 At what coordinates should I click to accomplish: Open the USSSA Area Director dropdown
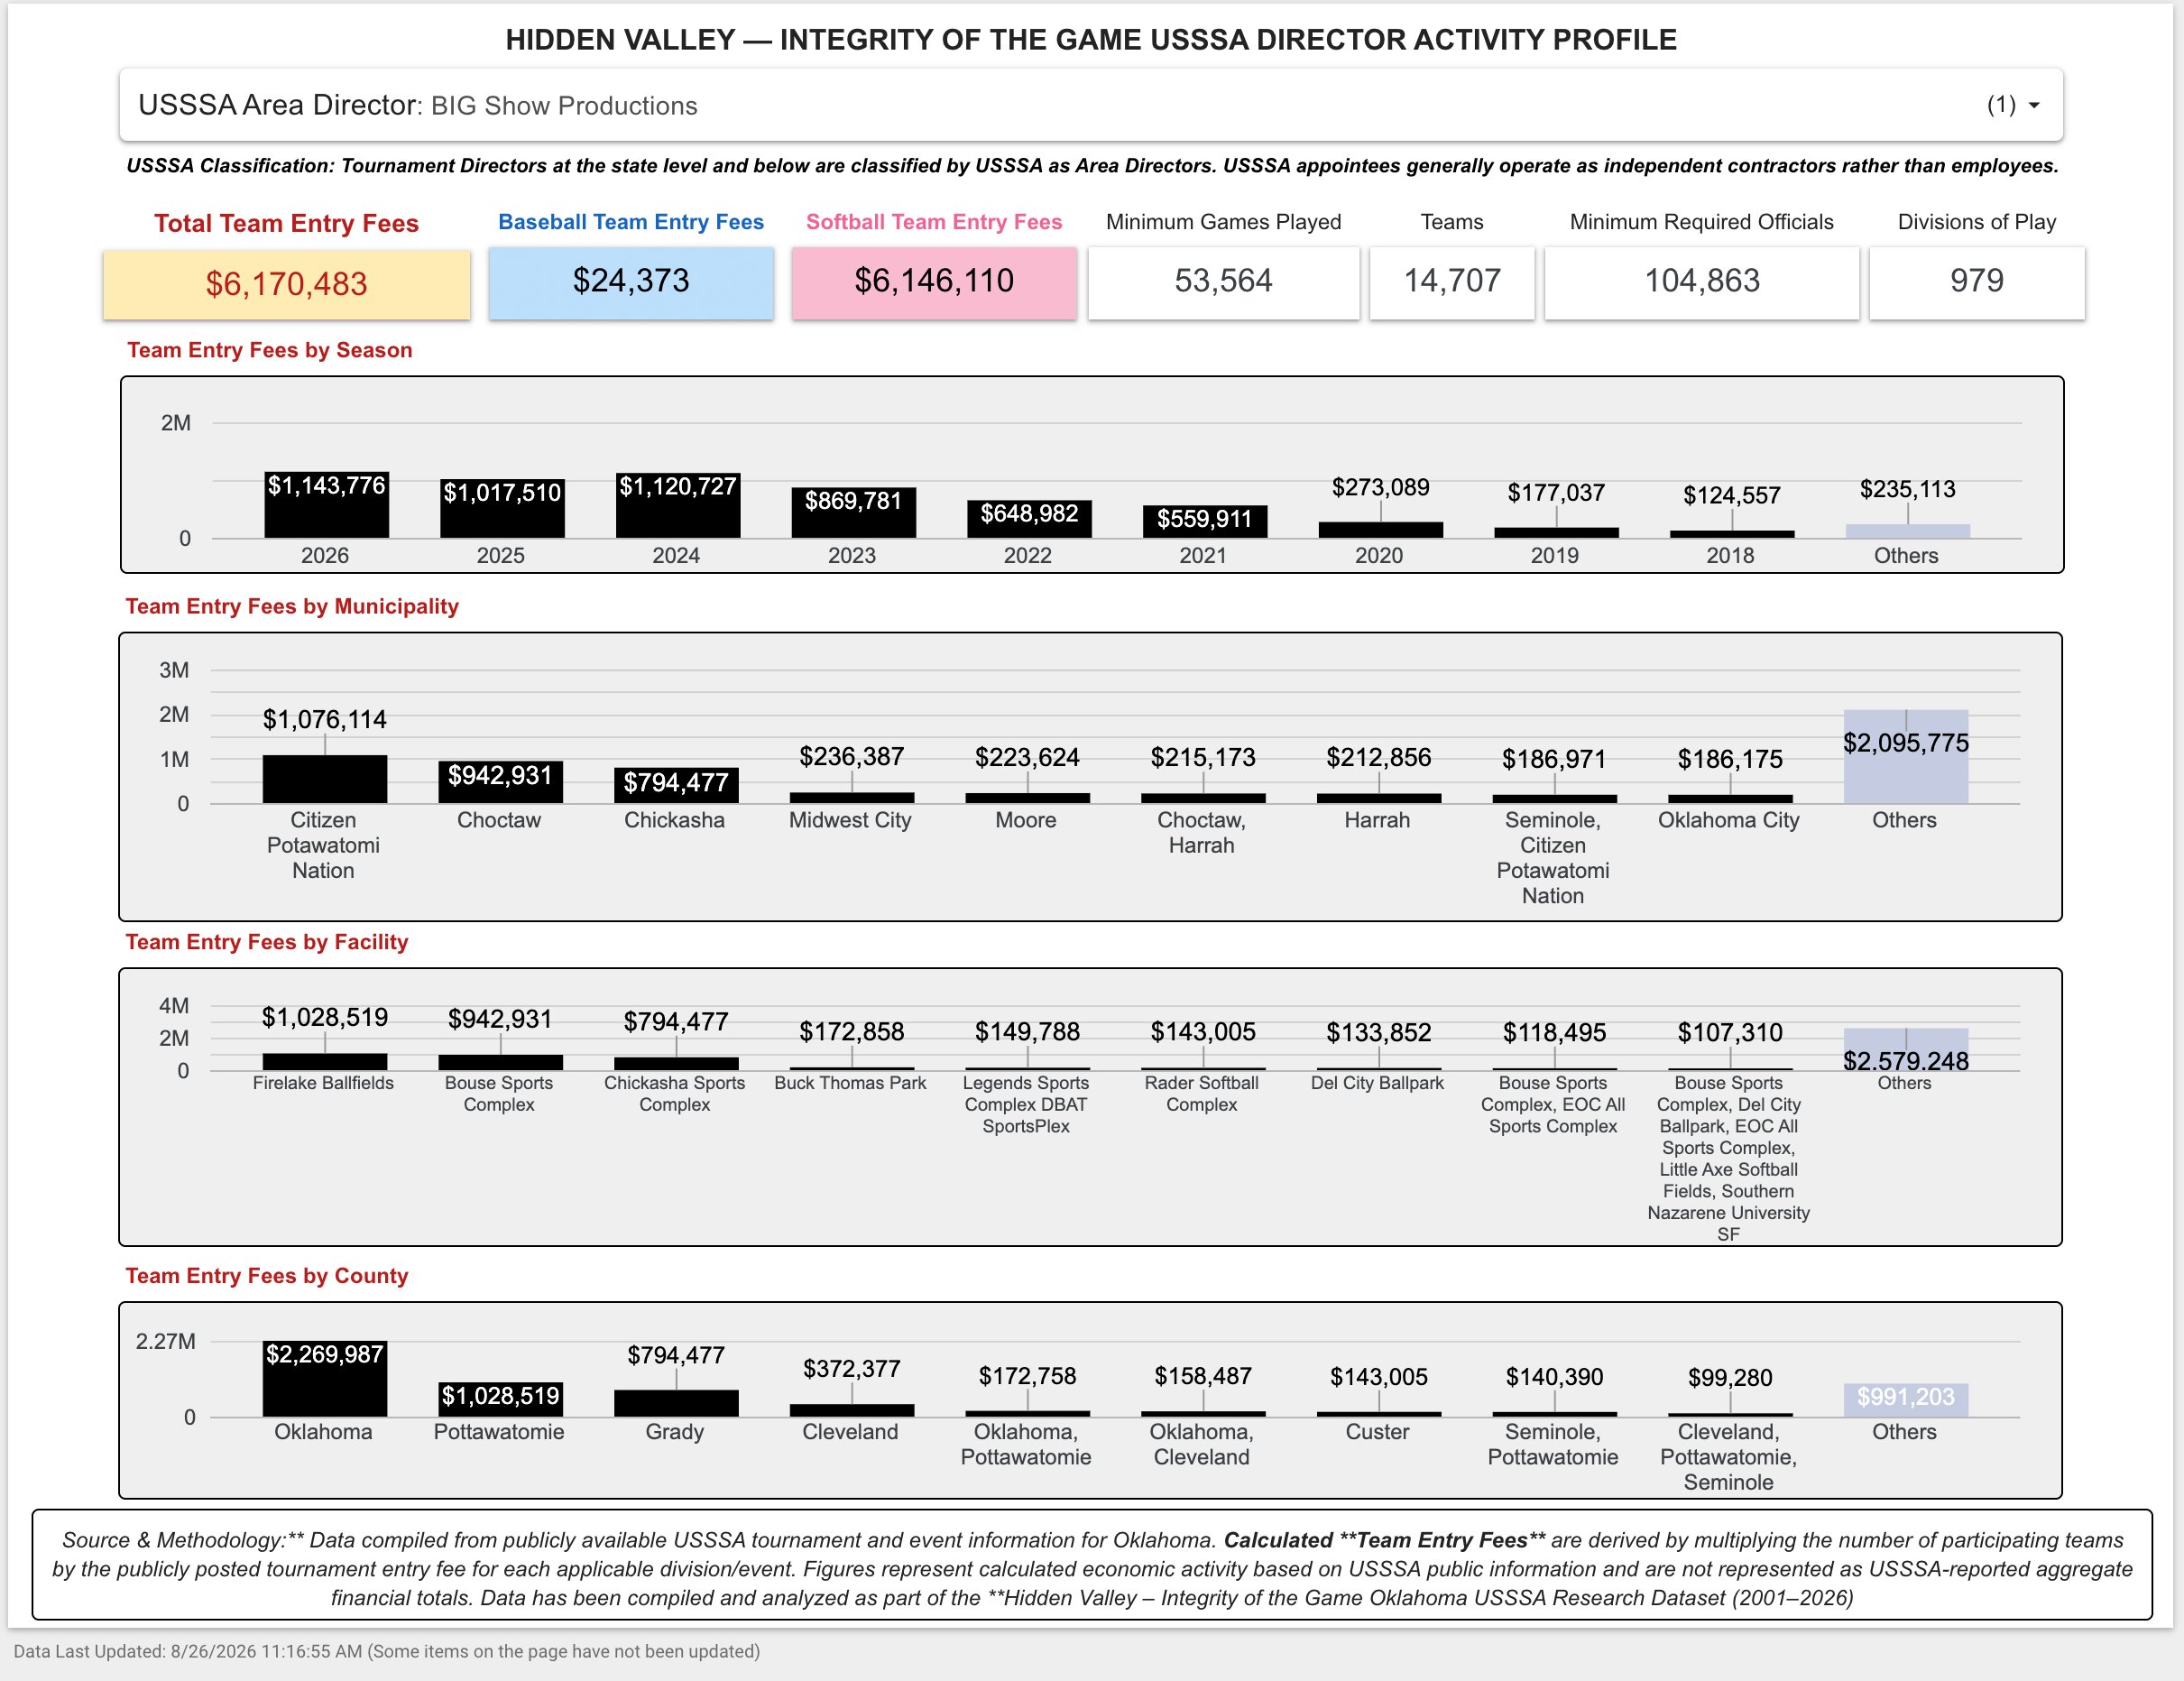(1091, 105)
